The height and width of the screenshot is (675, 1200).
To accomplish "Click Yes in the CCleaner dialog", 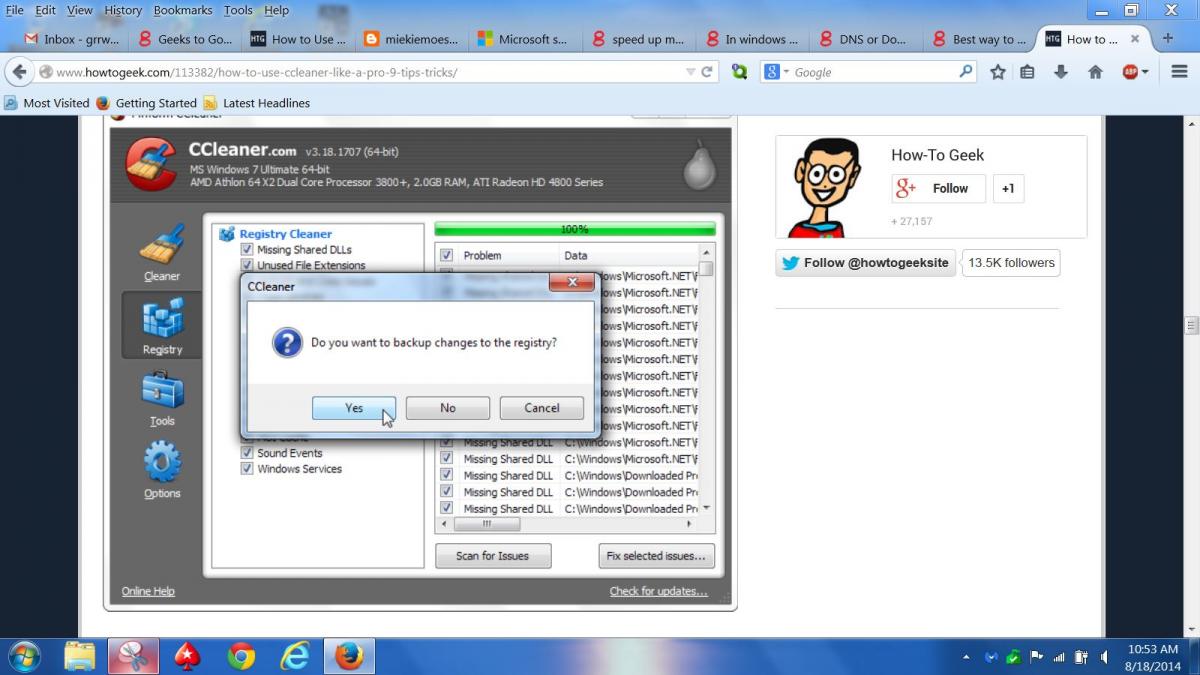I will coord(354,408).
